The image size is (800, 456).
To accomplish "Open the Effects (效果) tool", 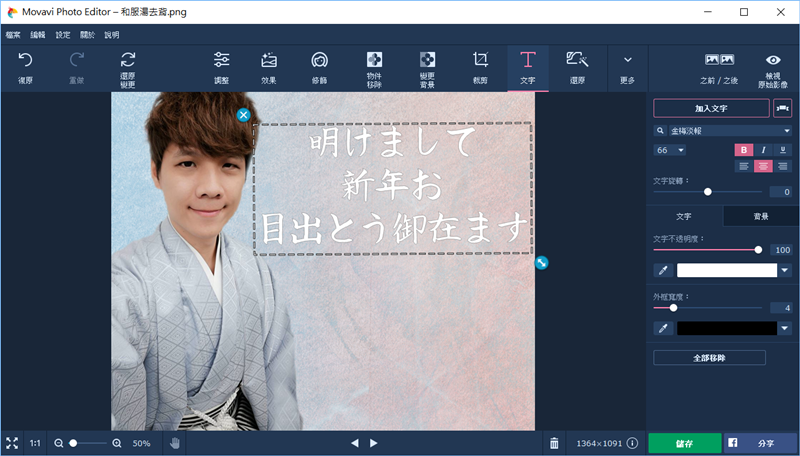I will pyautogui.click(x=269, y=68).
